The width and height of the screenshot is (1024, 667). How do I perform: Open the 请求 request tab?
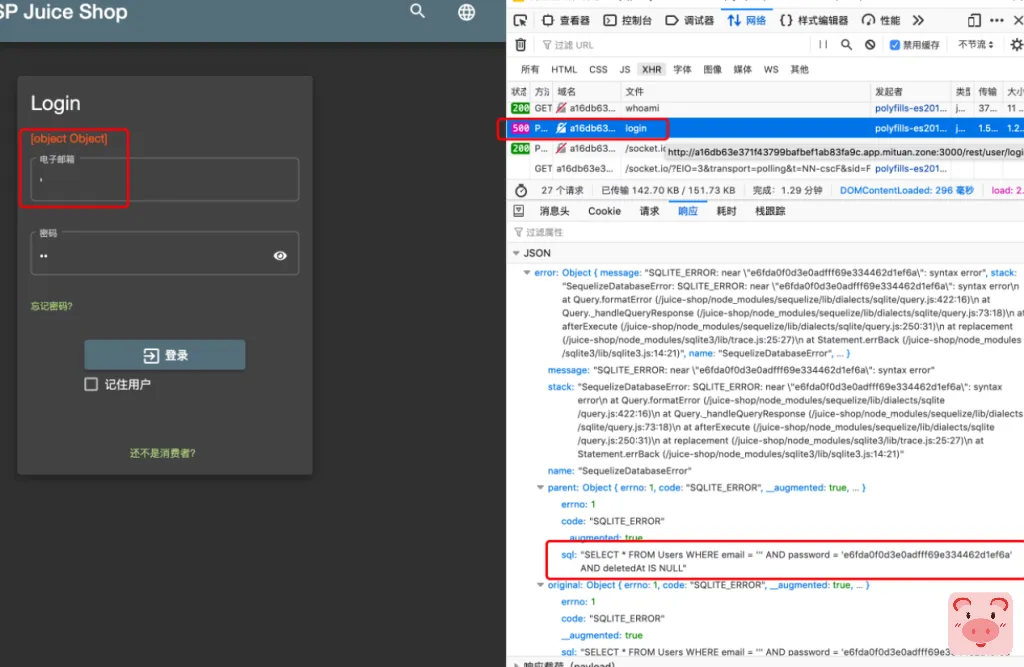click(649, 211)
